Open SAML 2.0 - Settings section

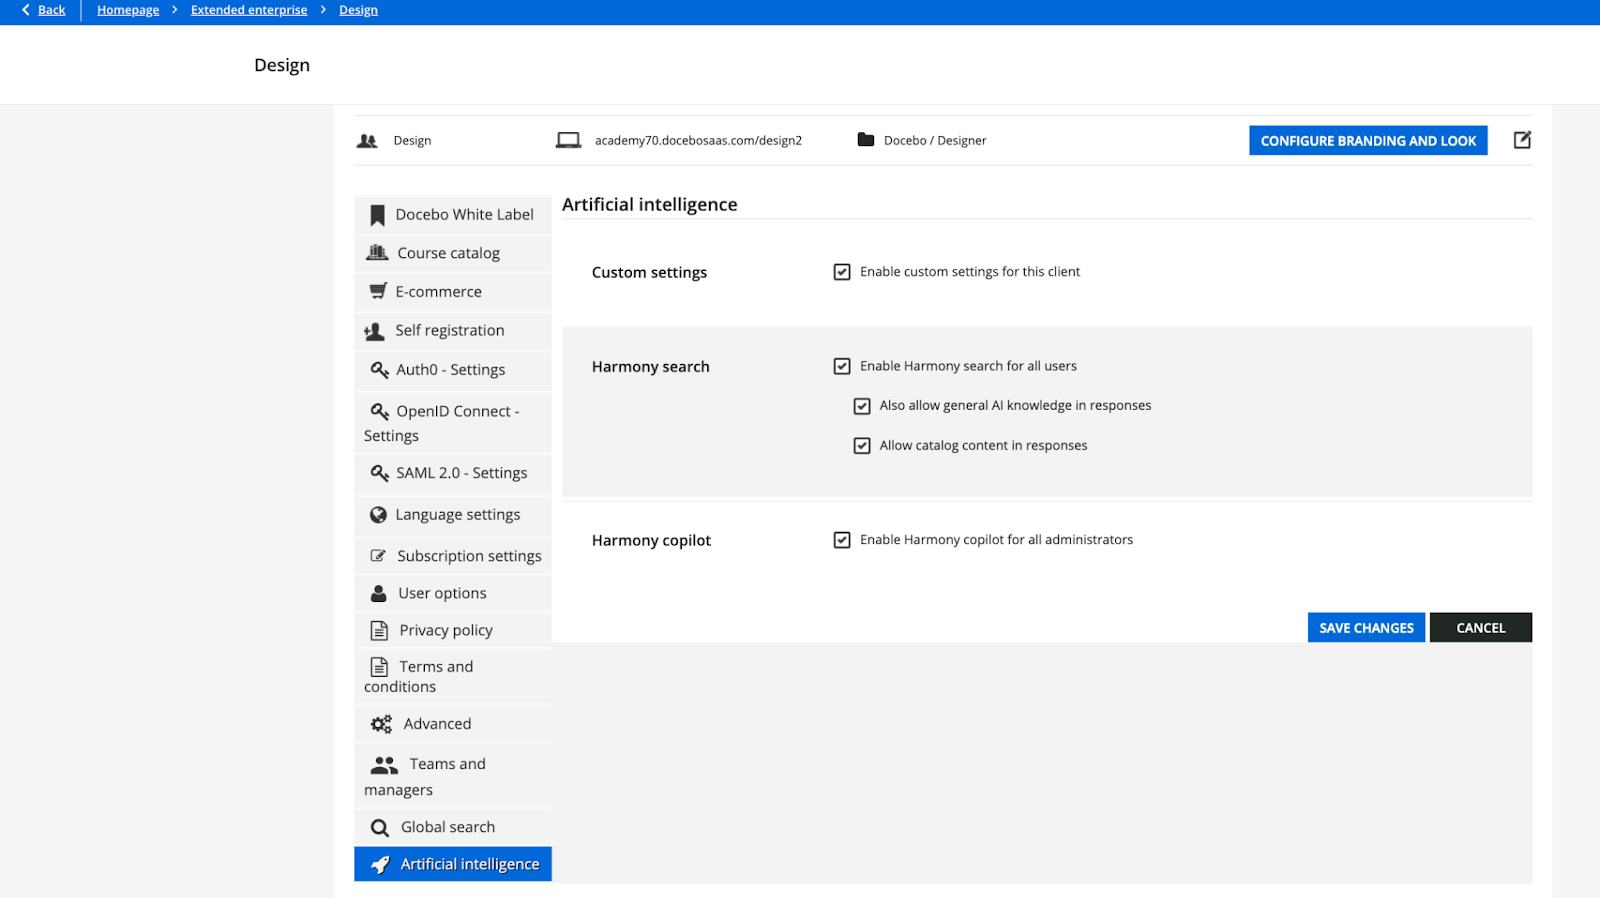pos(461,473)
